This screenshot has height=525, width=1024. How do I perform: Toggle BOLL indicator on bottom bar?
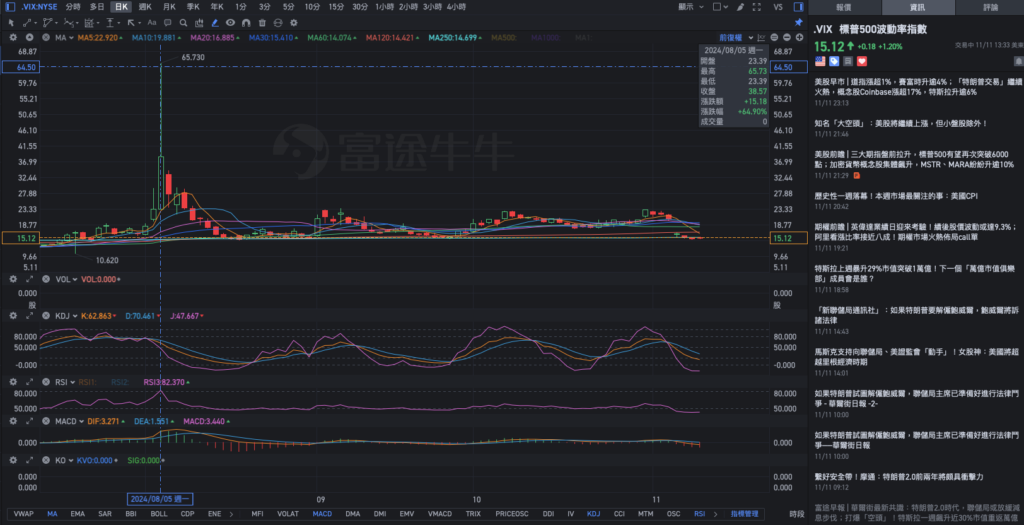[159, 514]
